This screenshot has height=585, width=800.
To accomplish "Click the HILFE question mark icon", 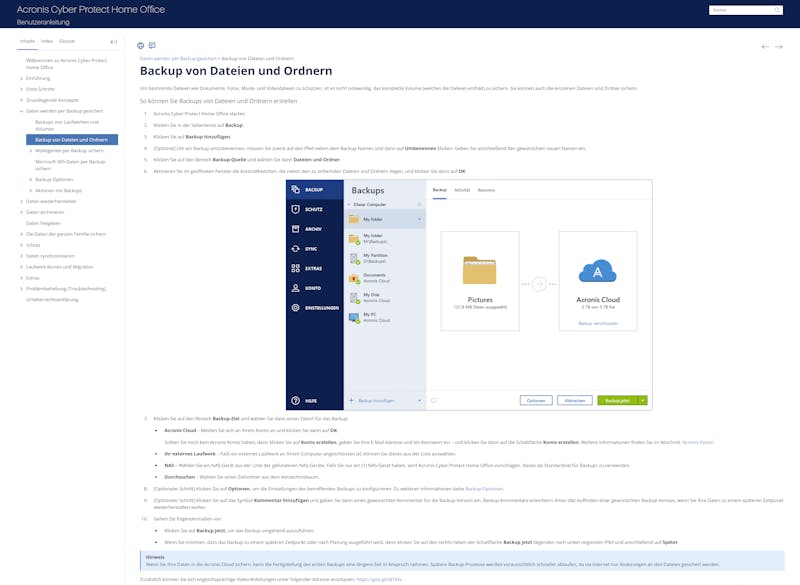I will 295,400.
